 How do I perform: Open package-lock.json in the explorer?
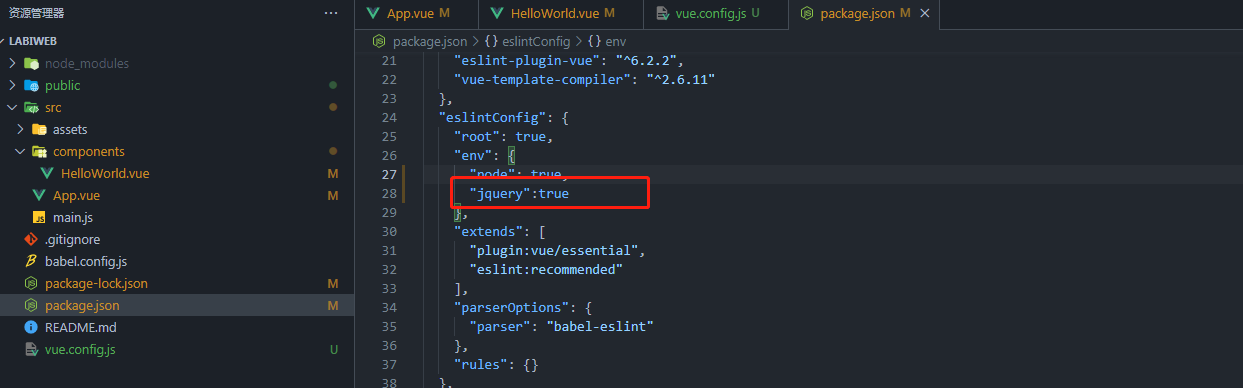pyautogui.click(x=96, y=283)
